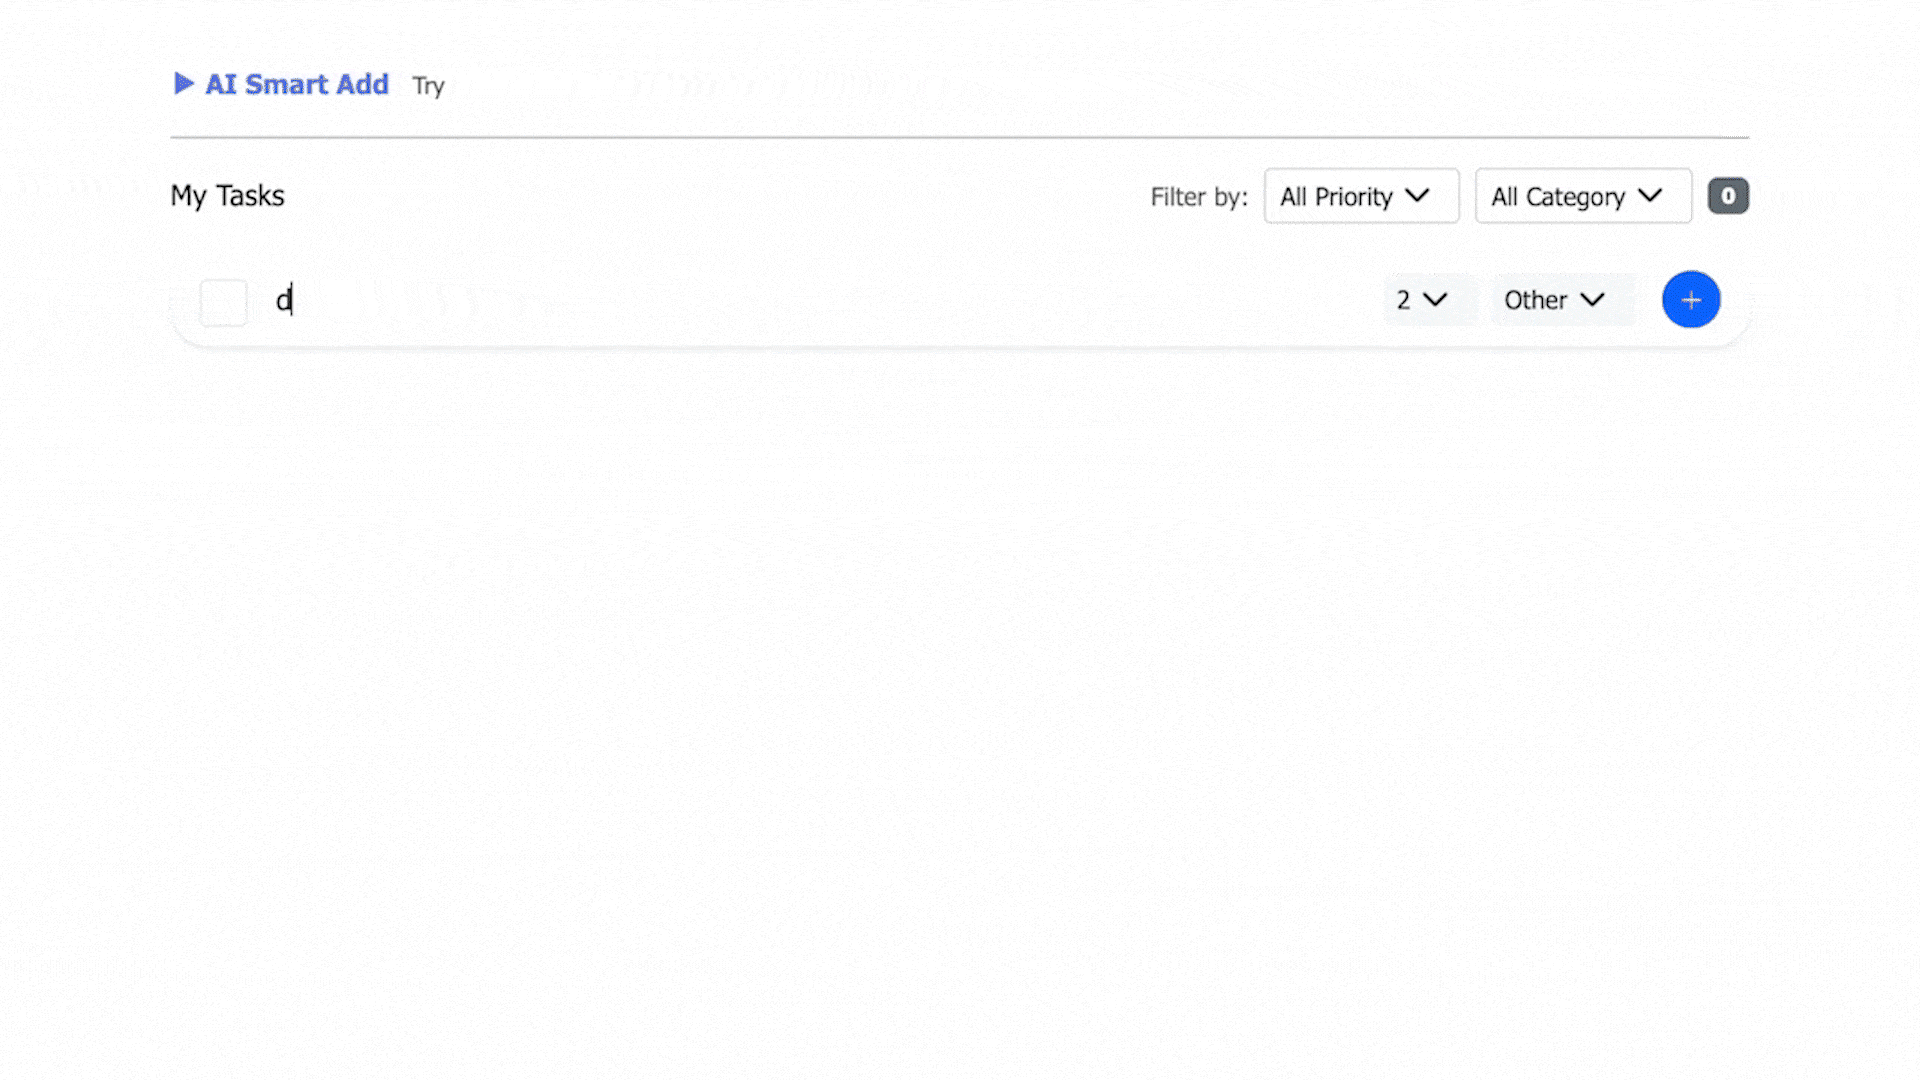The image size is (1920, 1080).
Task: Click the My Tasks heading
Action: (227, 196)
